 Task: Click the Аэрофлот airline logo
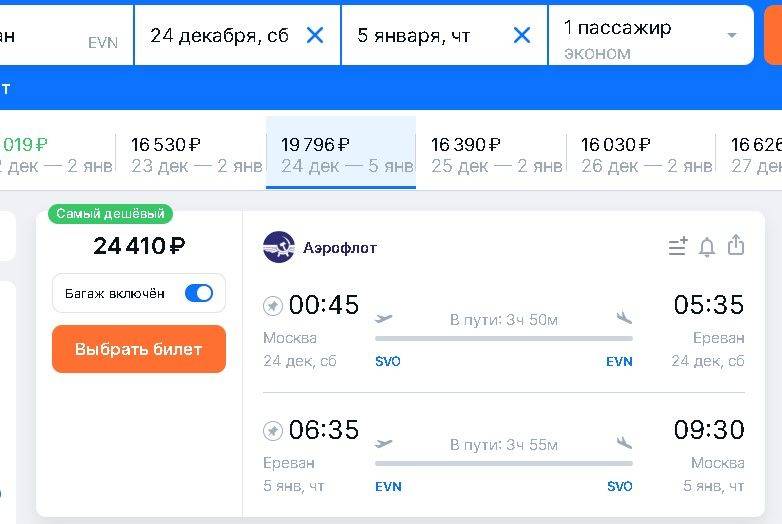click(x=279, y=247)
